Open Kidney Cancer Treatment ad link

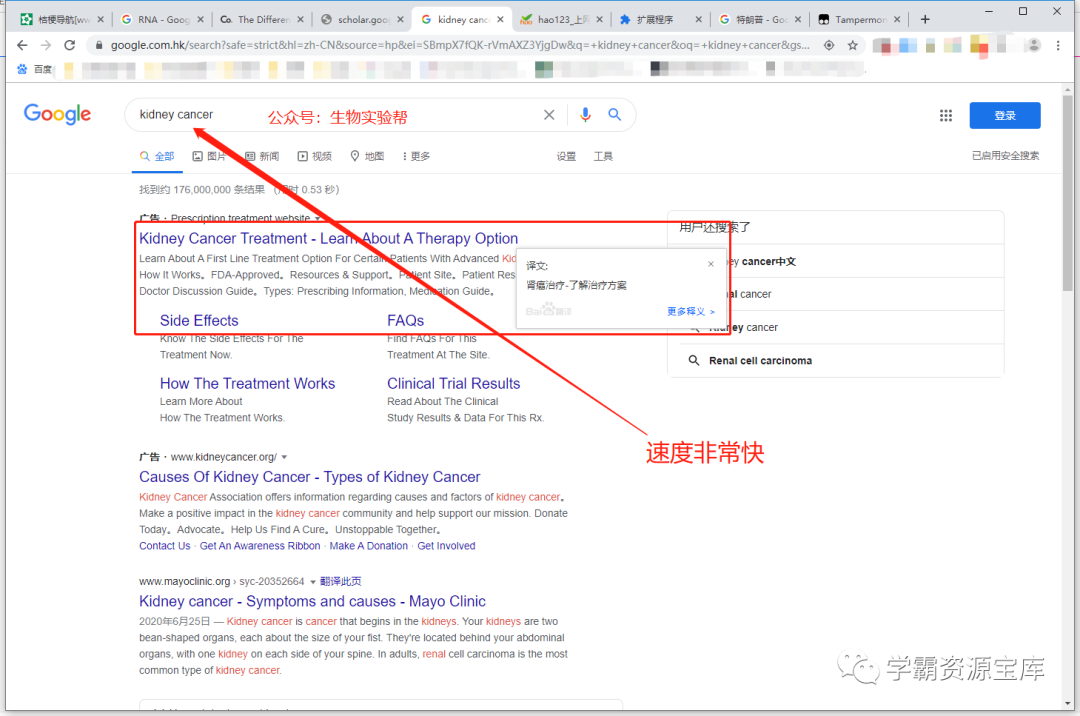pos(329,238)
